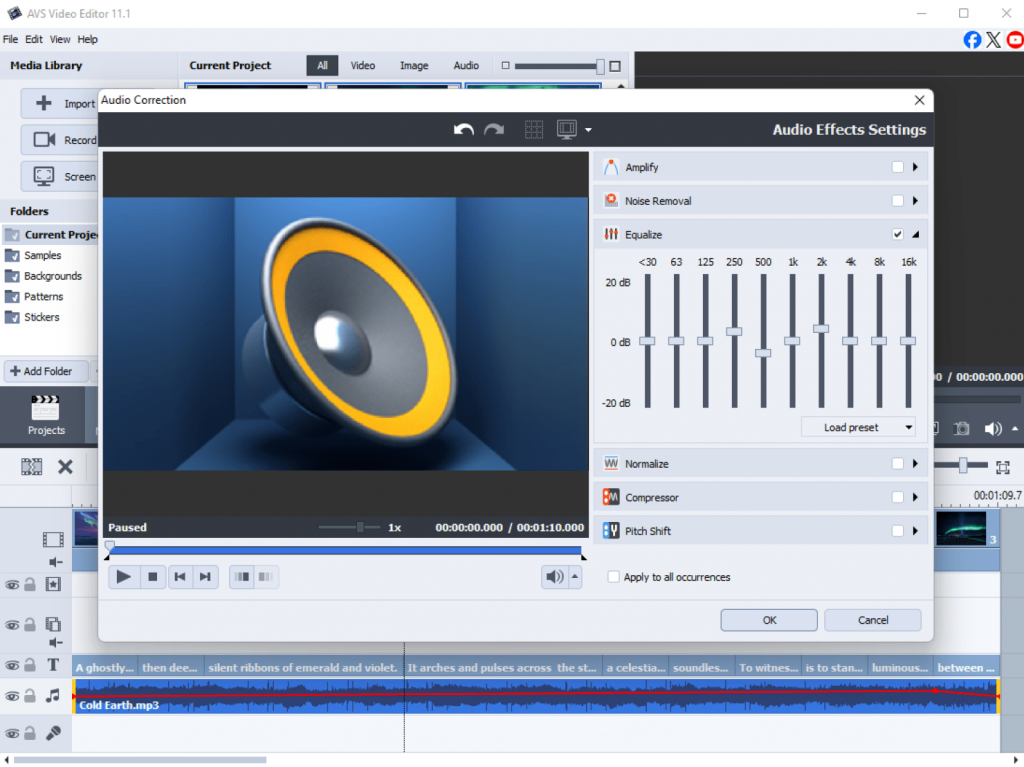
Task: Expand the Pitch Shift settings arrow
Action: 915,531
